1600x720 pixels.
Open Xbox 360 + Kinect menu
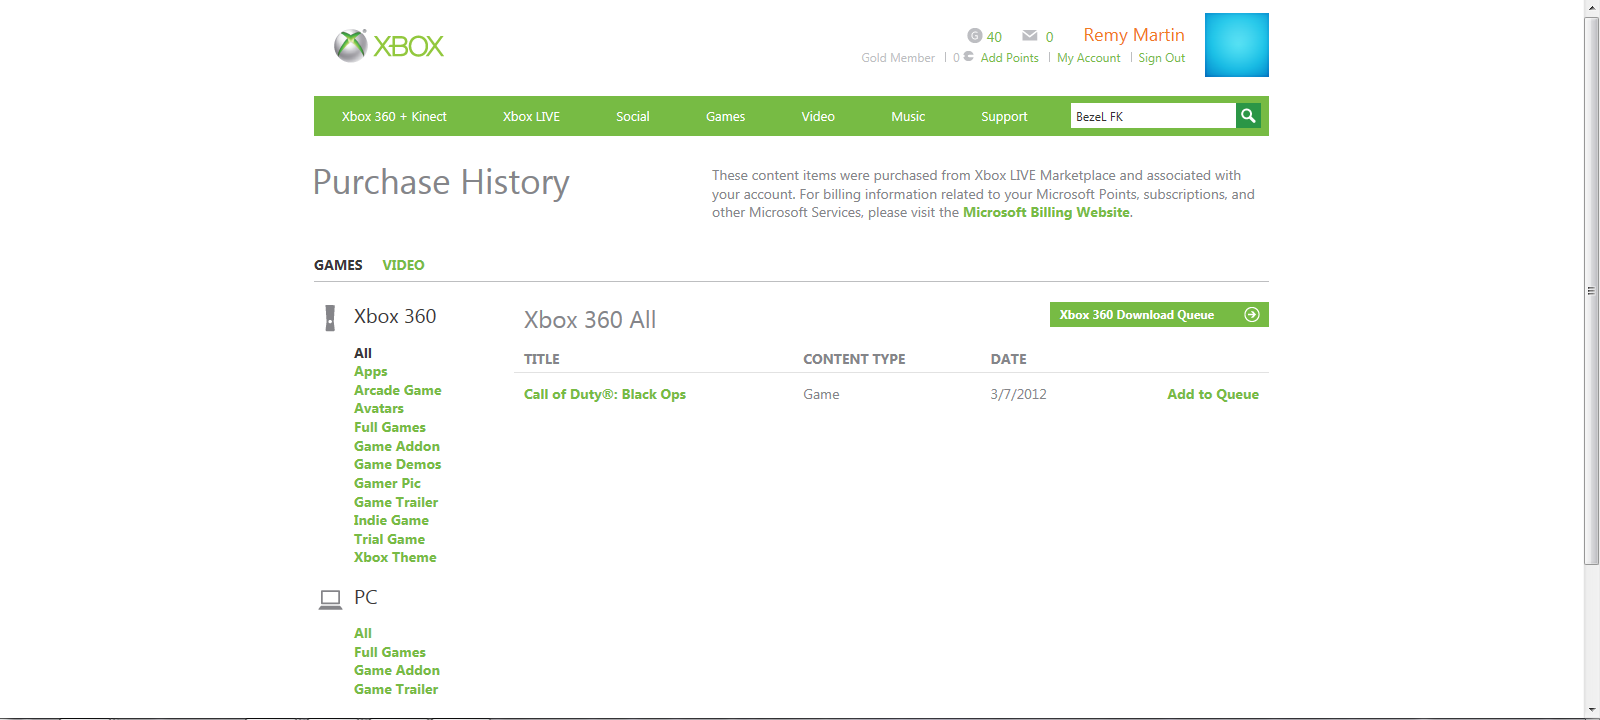pyautogui.click(x=394, y=116)
